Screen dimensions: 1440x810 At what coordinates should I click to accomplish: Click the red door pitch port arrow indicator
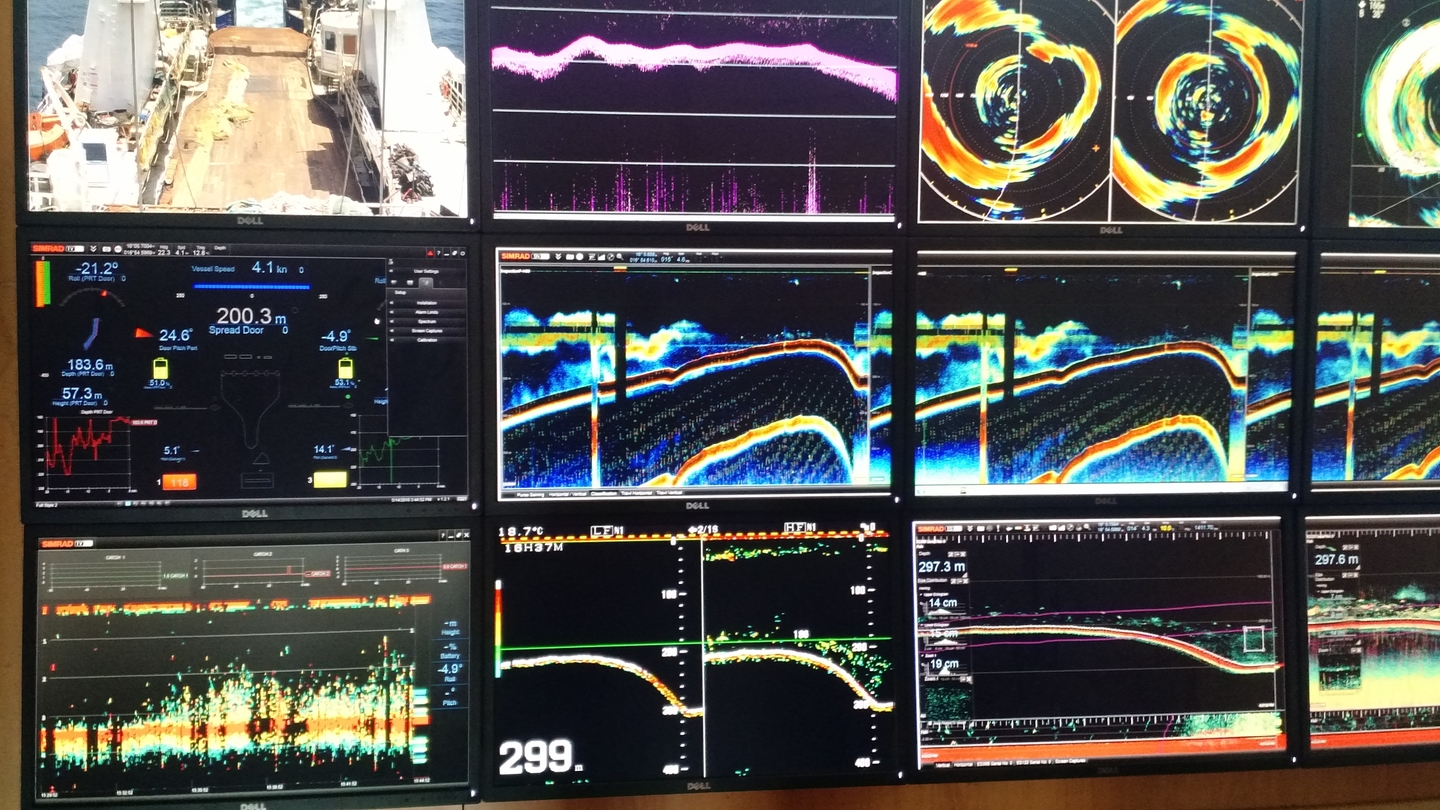[145, 334]
